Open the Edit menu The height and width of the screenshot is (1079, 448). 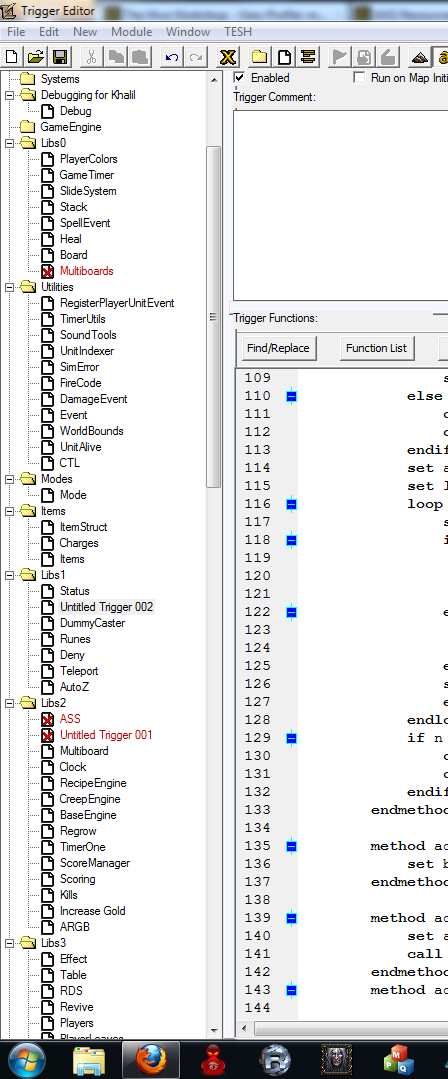(x=49, y=32)
